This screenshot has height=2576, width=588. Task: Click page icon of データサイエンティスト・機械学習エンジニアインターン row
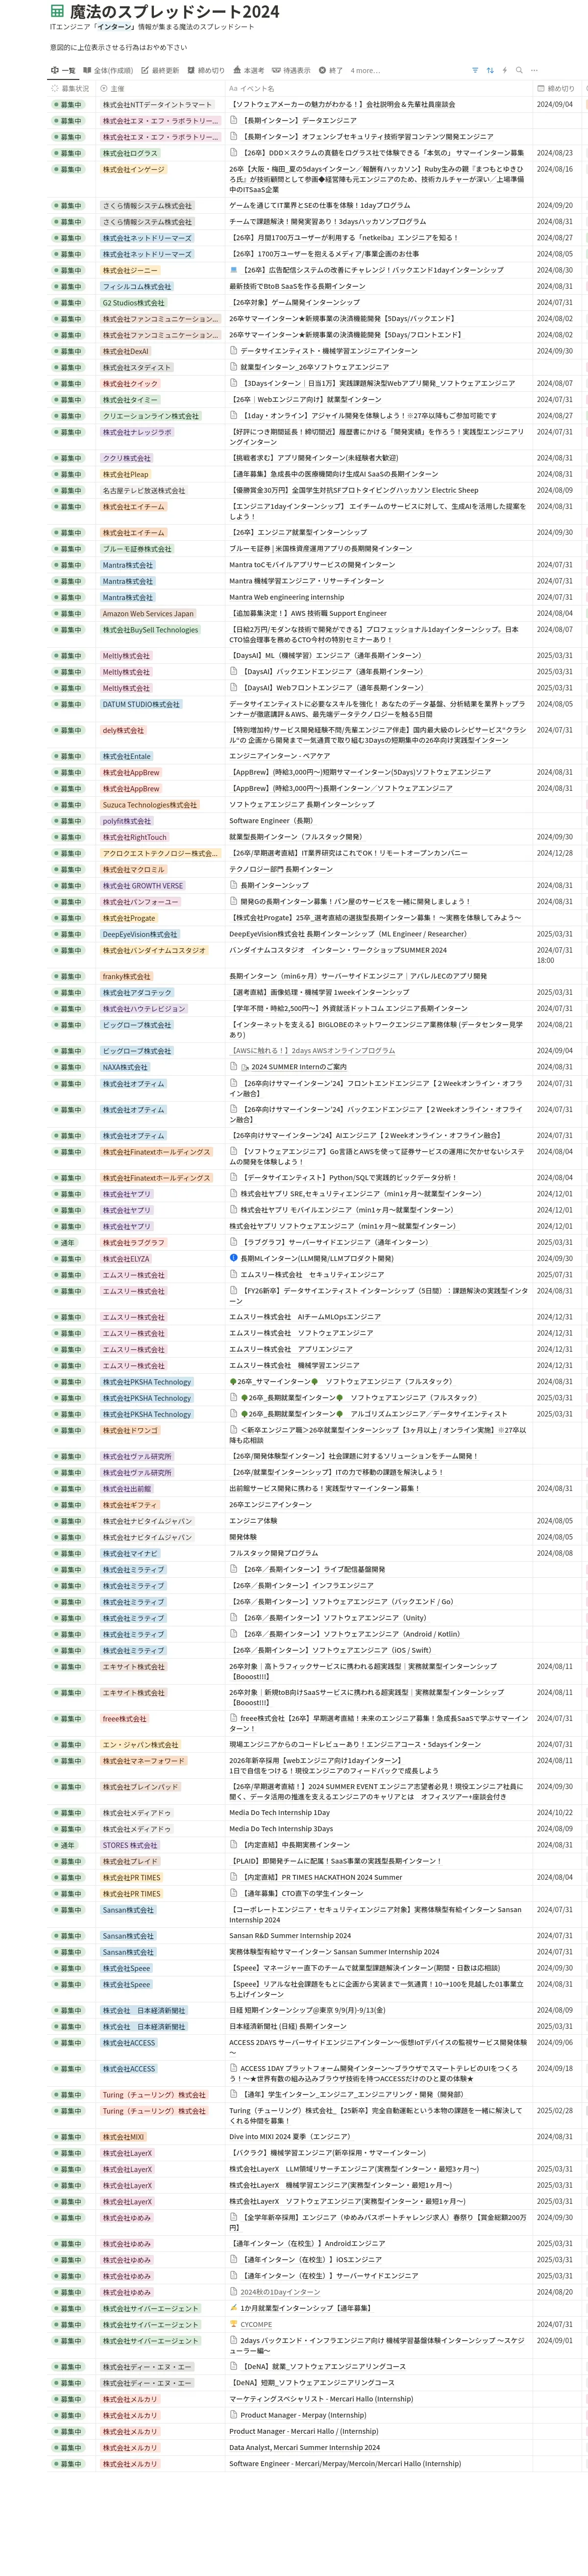tap(233, 351)
